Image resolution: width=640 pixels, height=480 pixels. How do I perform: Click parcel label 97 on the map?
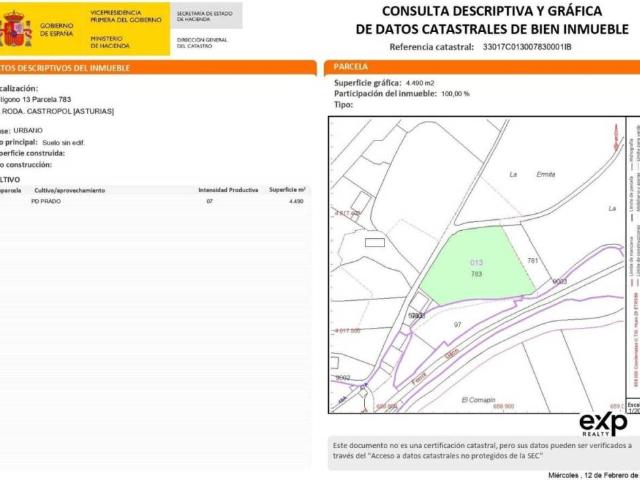pos(458,324)
